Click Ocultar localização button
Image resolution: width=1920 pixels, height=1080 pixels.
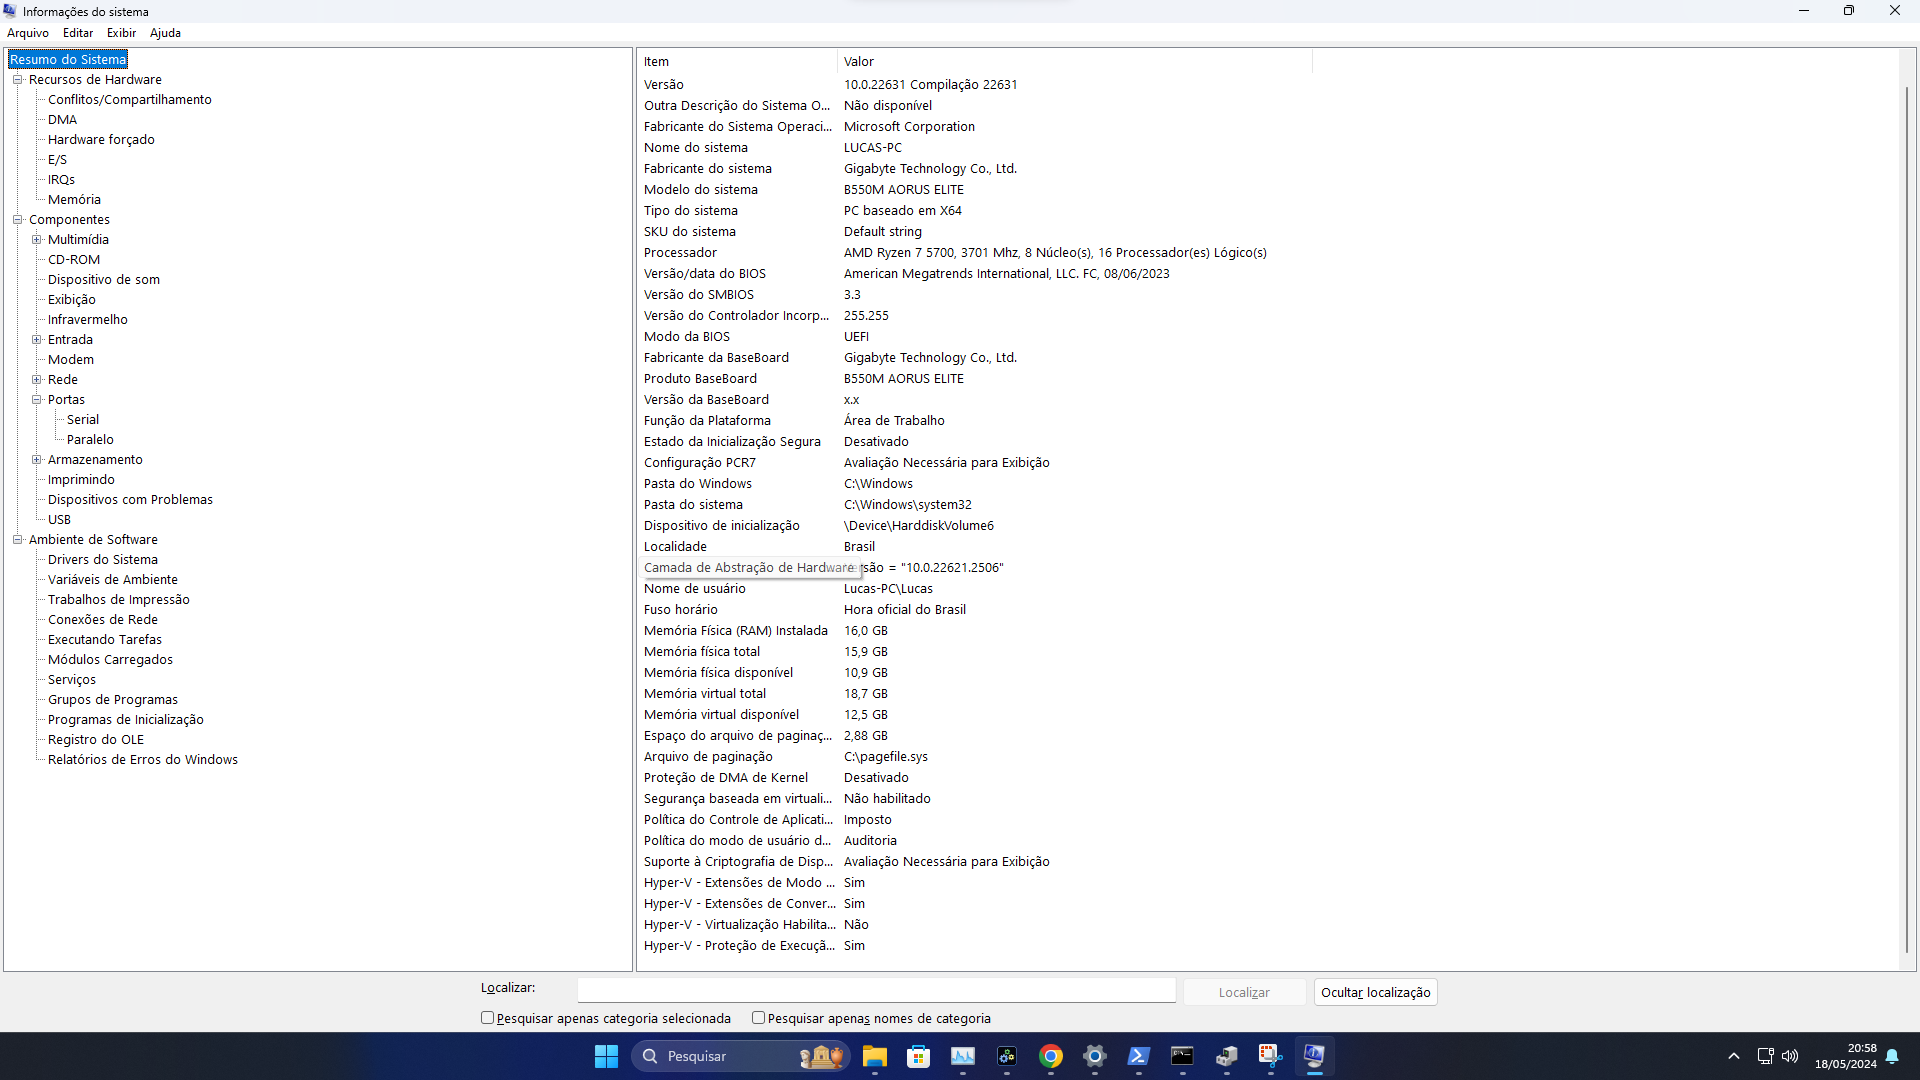point(1375,992)
